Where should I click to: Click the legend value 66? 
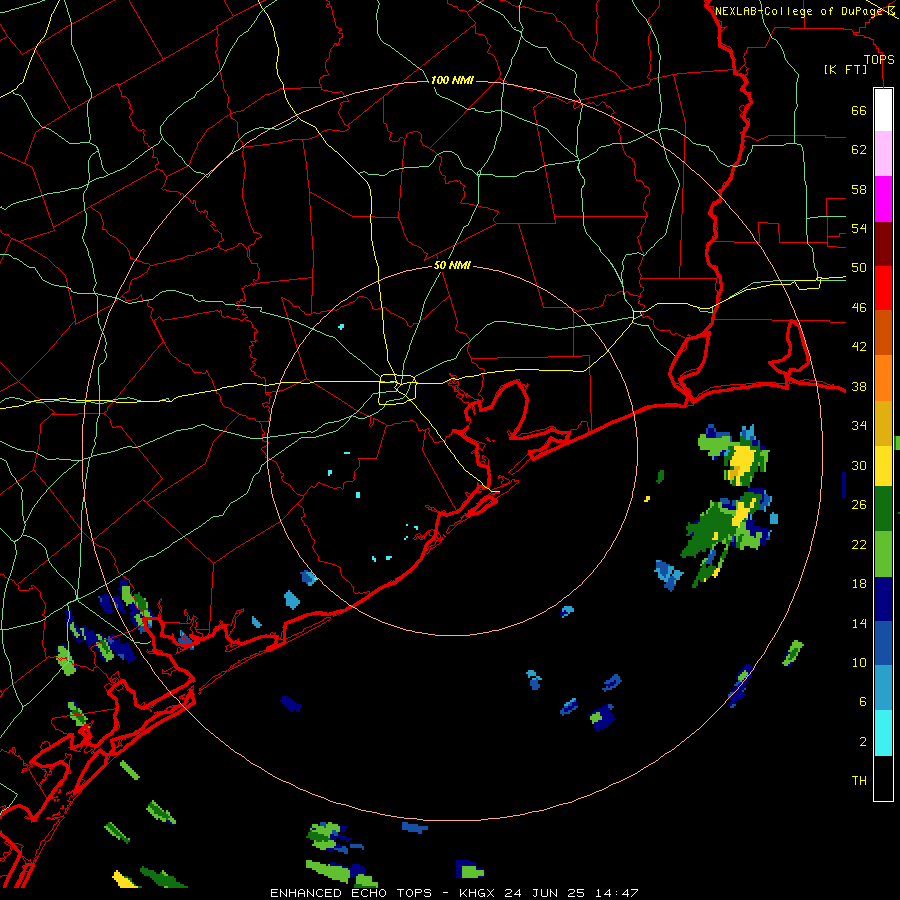tap(859, 110)
